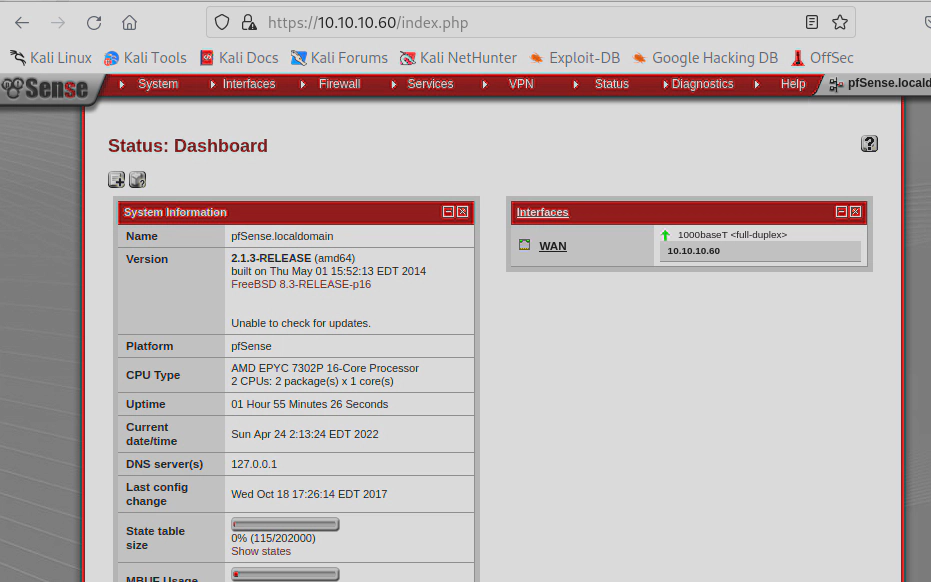Viewport: 931px width, 582px height.
Task: Click the pfSense logo
Action: coord(46,88)
